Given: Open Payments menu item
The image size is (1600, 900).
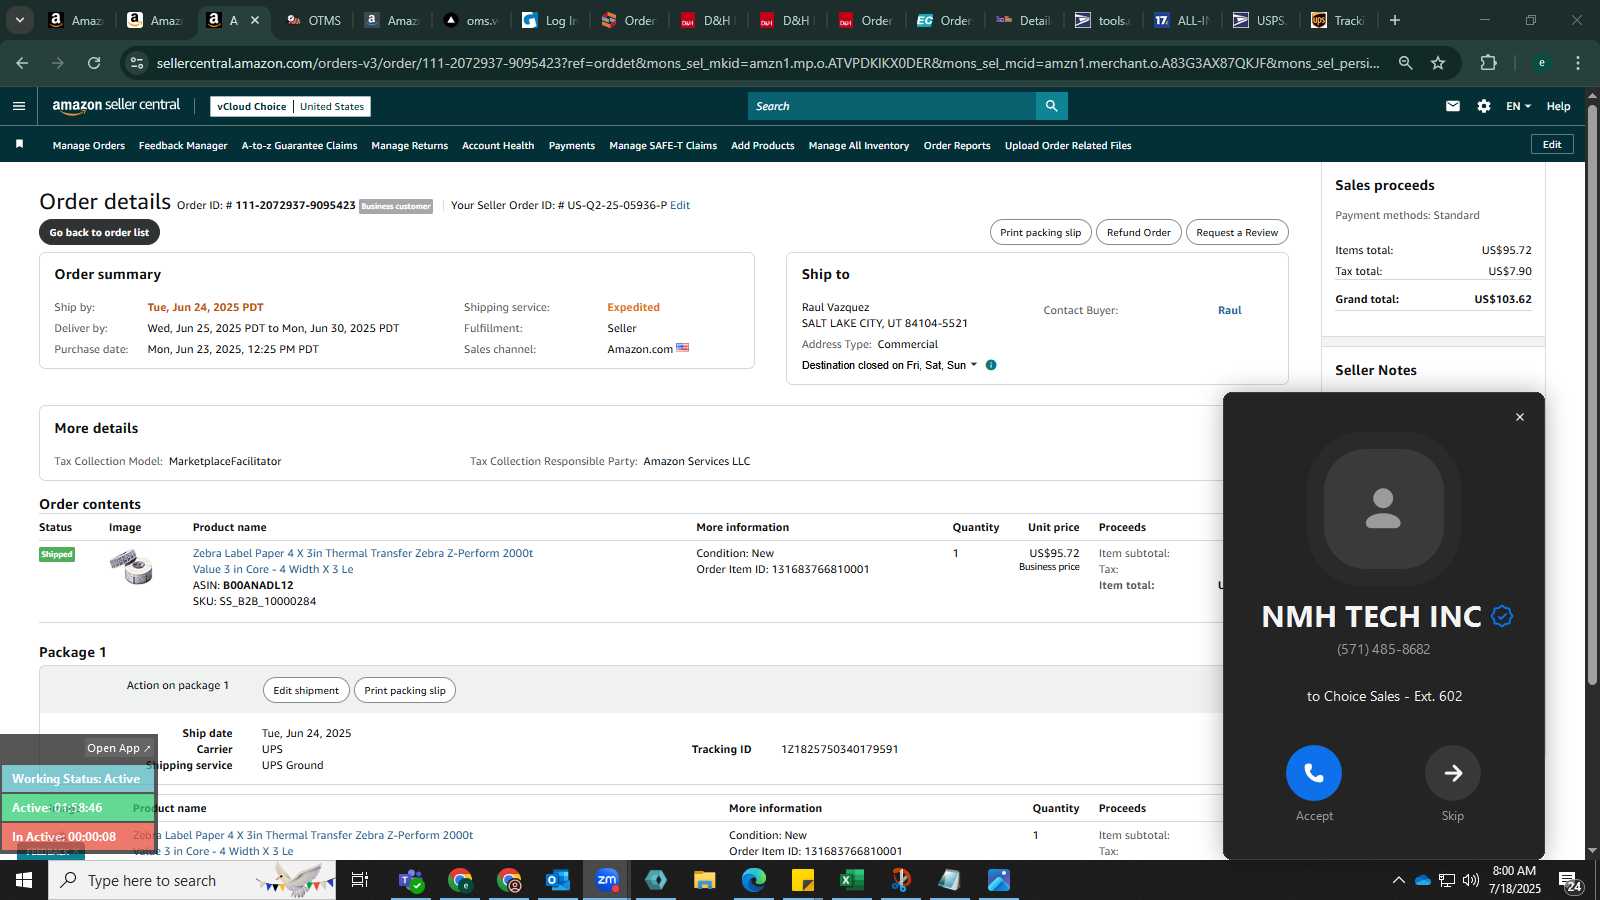Looking at the screenshot, I should (572, 146).
